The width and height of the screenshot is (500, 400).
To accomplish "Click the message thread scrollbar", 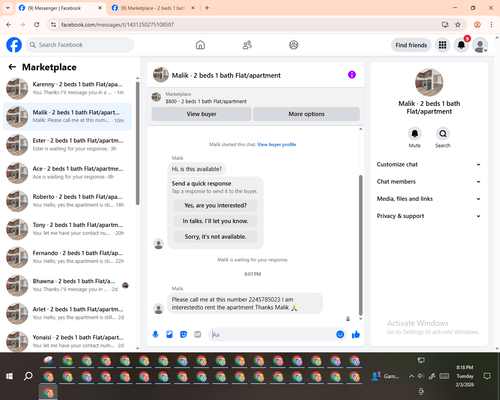I will click(x=360, y=245).
